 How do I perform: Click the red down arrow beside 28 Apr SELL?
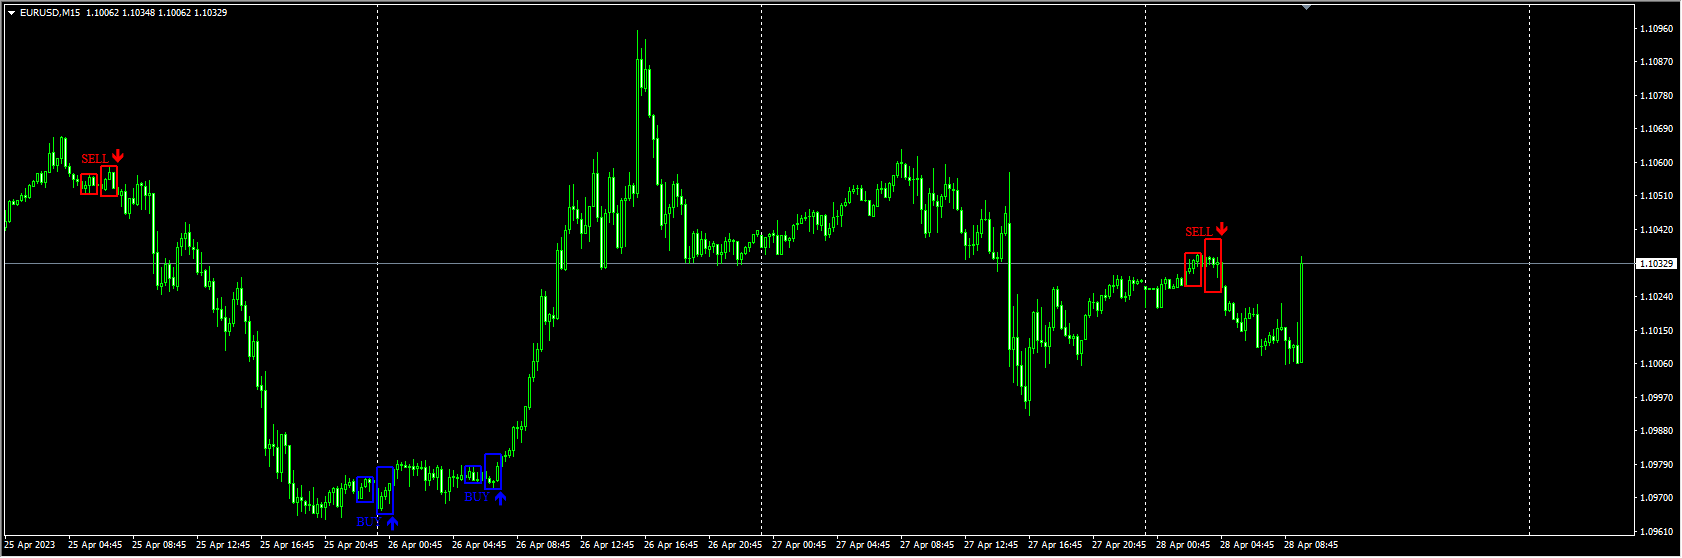[x=1222, y=229]
